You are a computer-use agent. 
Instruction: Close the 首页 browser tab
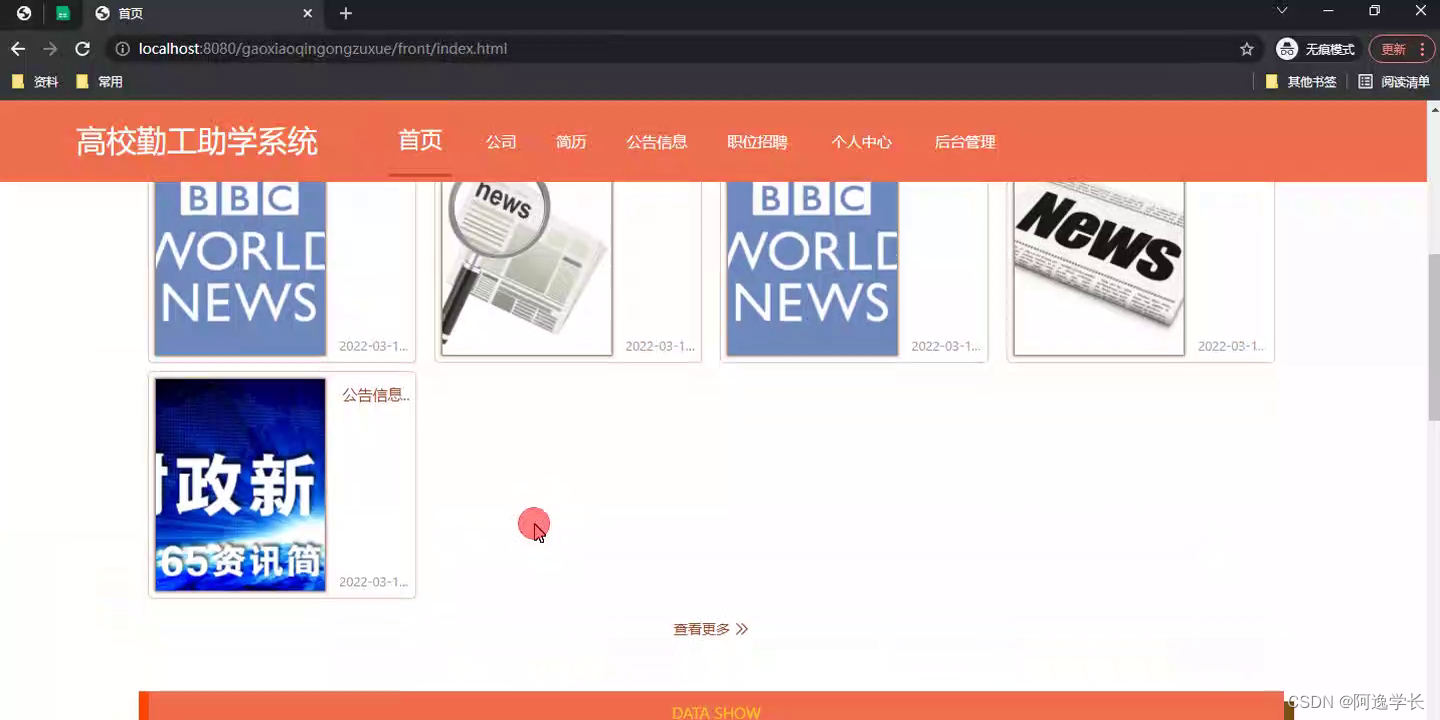308,13
